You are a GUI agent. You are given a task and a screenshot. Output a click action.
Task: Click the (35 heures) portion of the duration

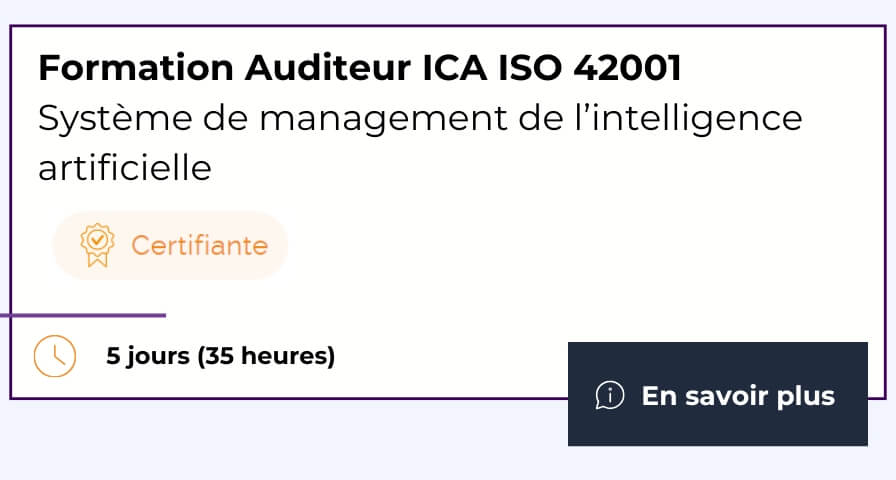[266, 356]
